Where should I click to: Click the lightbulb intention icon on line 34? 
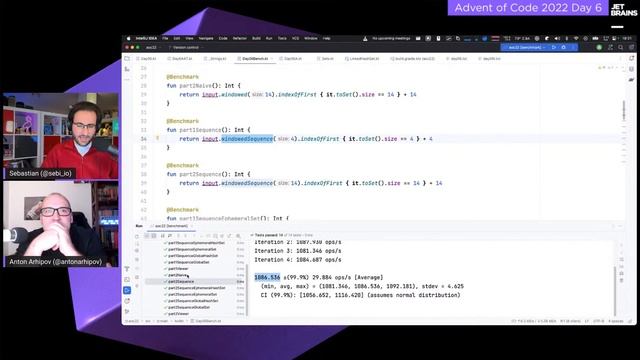click(158, 138)
